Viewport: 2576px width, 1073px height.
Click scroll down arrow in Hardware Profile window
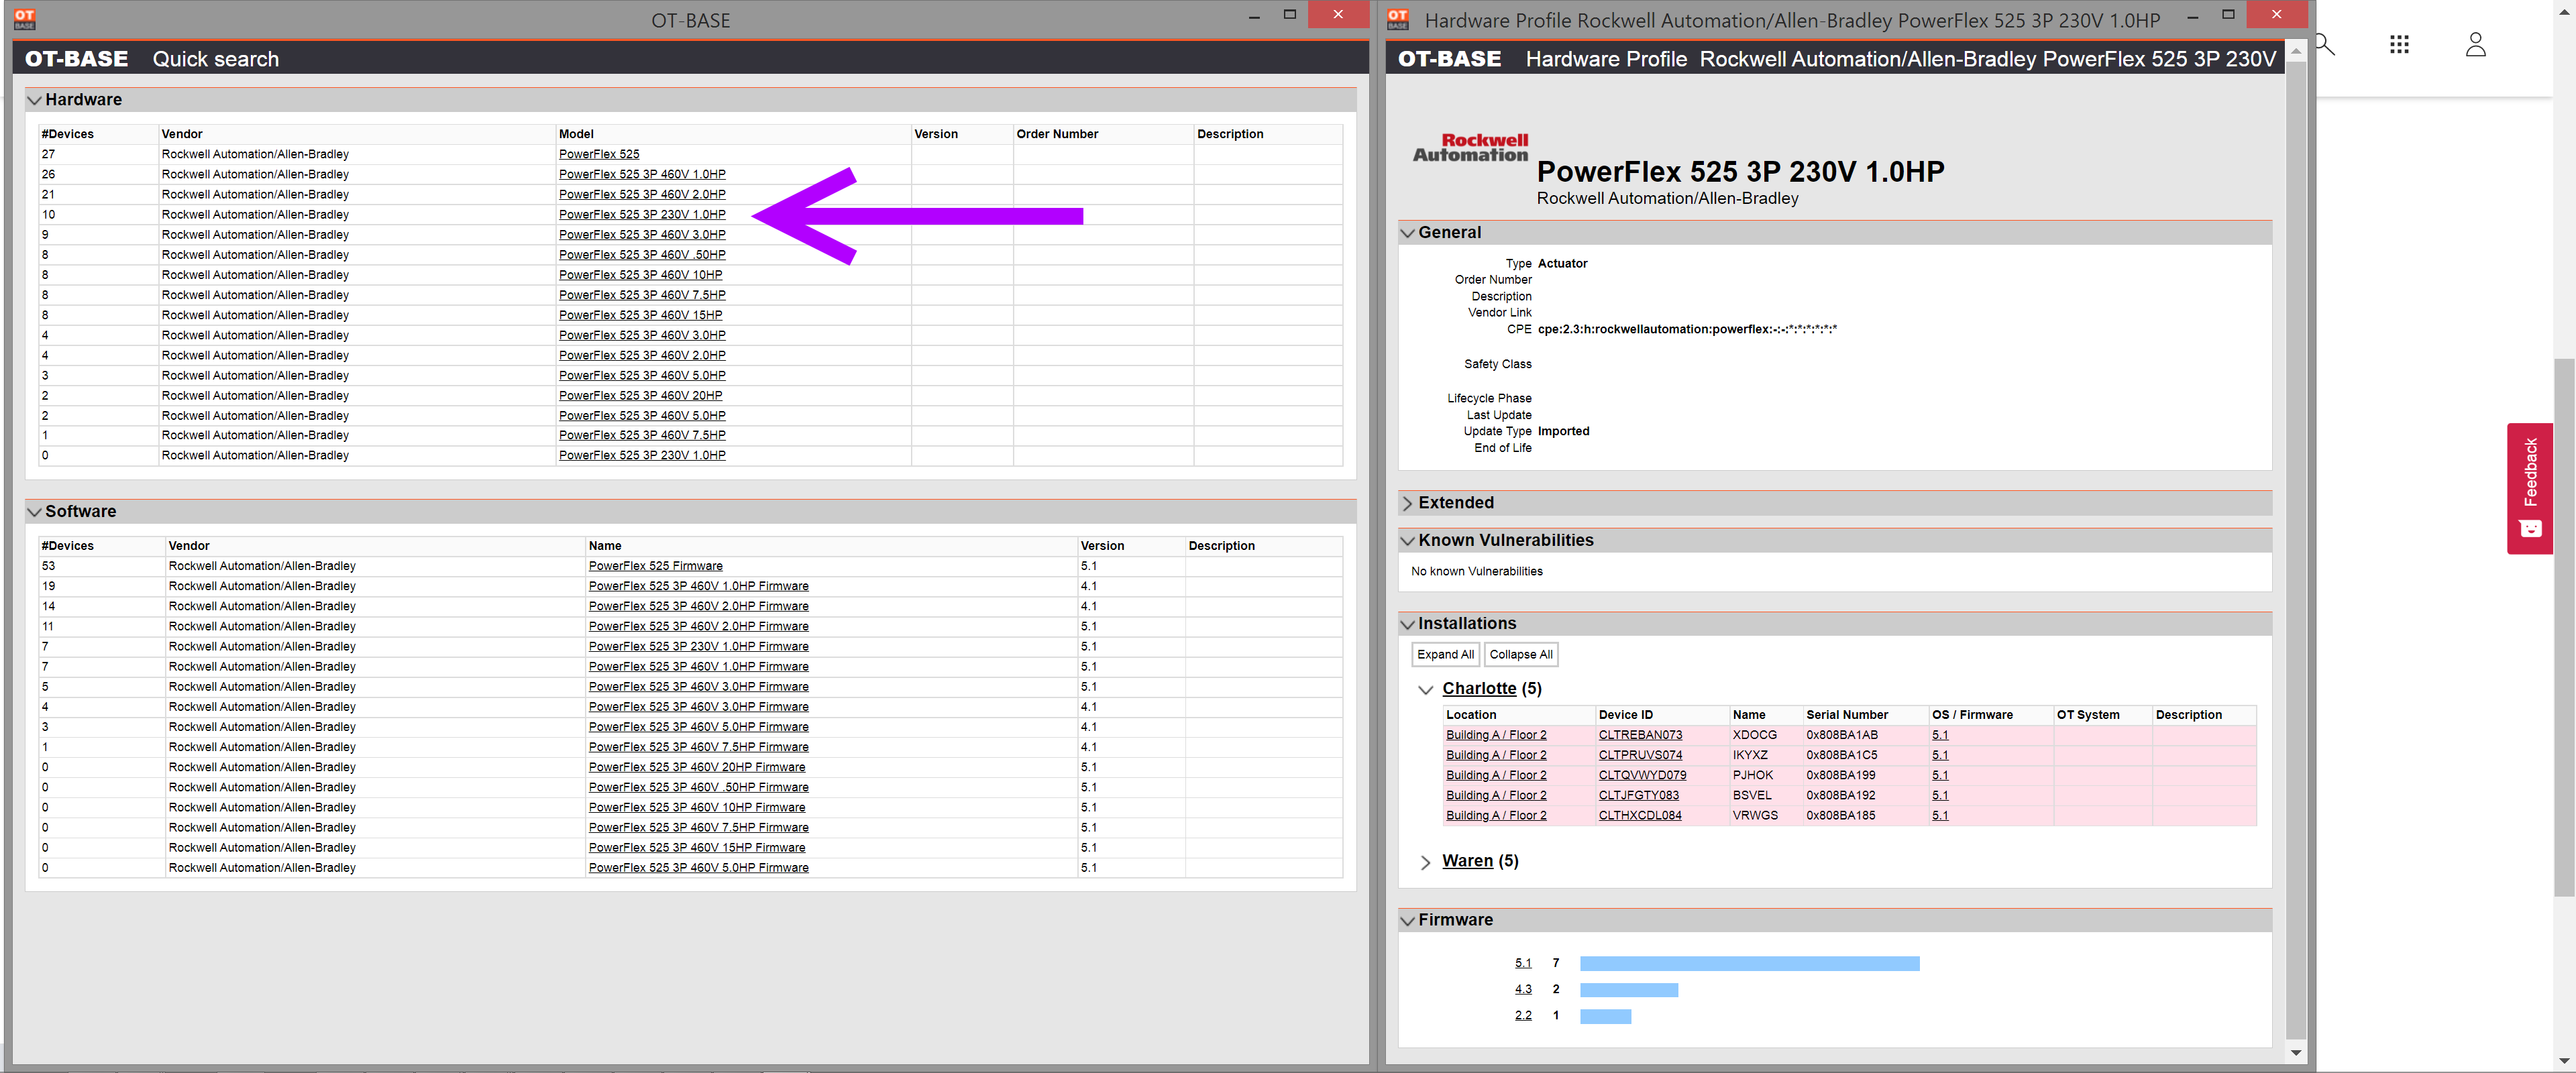(x=2295, y=1052)
